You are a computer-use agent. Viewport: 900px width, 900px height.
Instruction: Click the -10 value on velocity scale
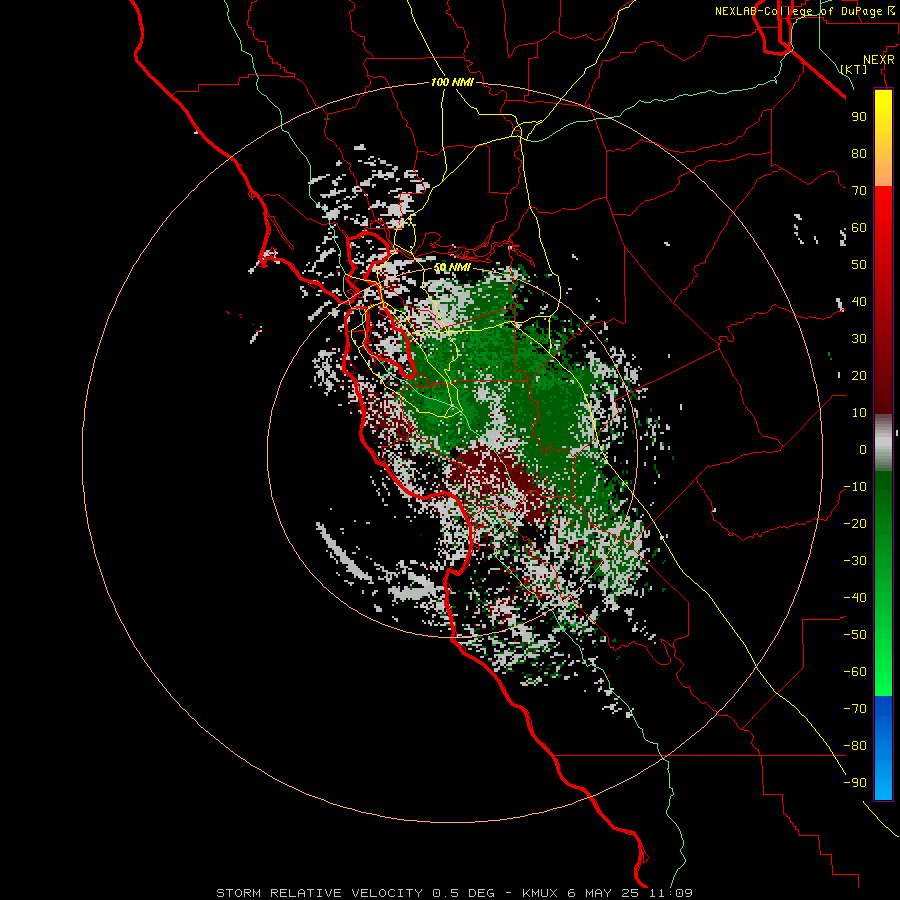pos(855,487)
